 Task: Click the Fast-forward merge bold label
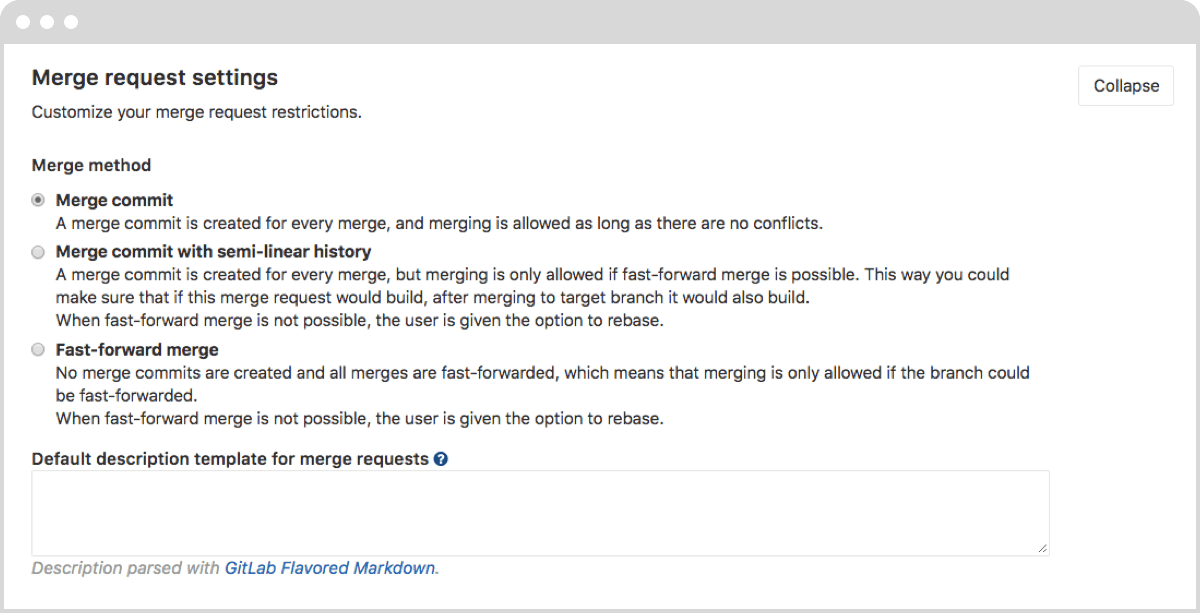[x=138, y=349]
